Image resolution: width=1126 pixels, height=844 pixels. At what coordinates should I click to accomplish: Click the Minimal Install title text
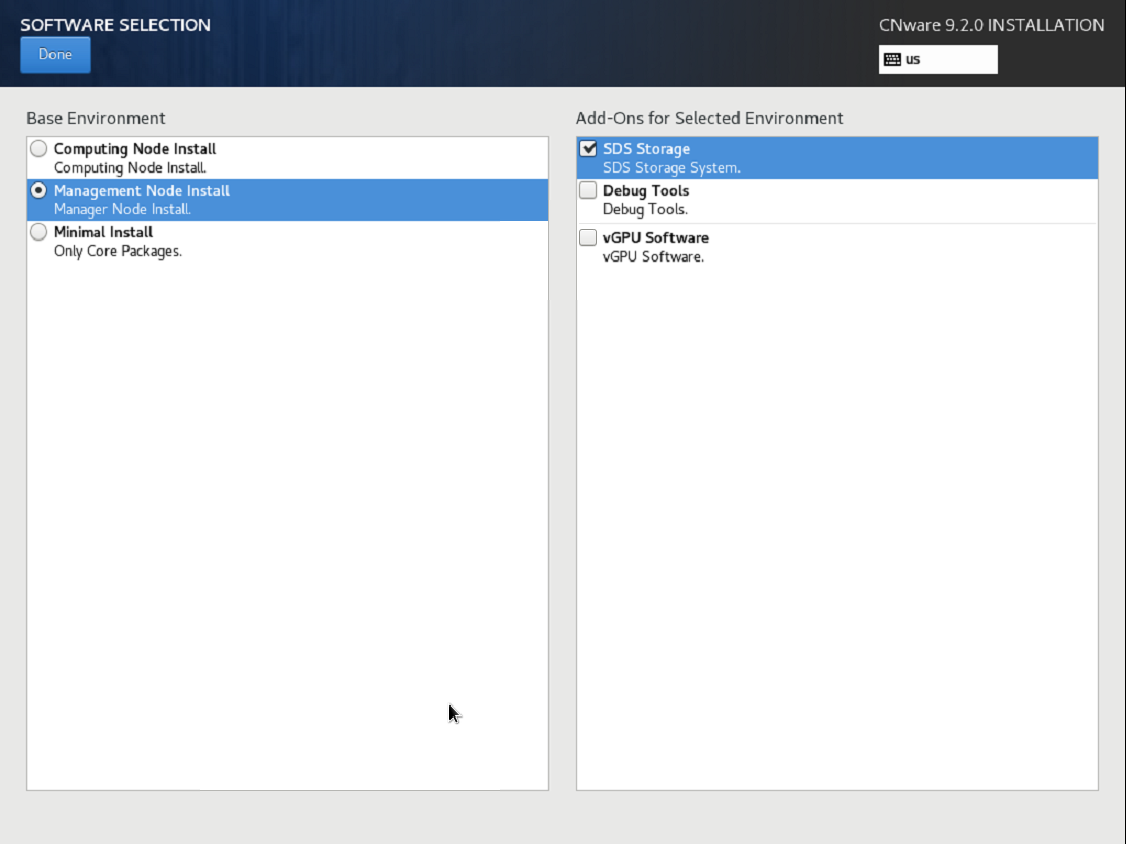[103, 232]
